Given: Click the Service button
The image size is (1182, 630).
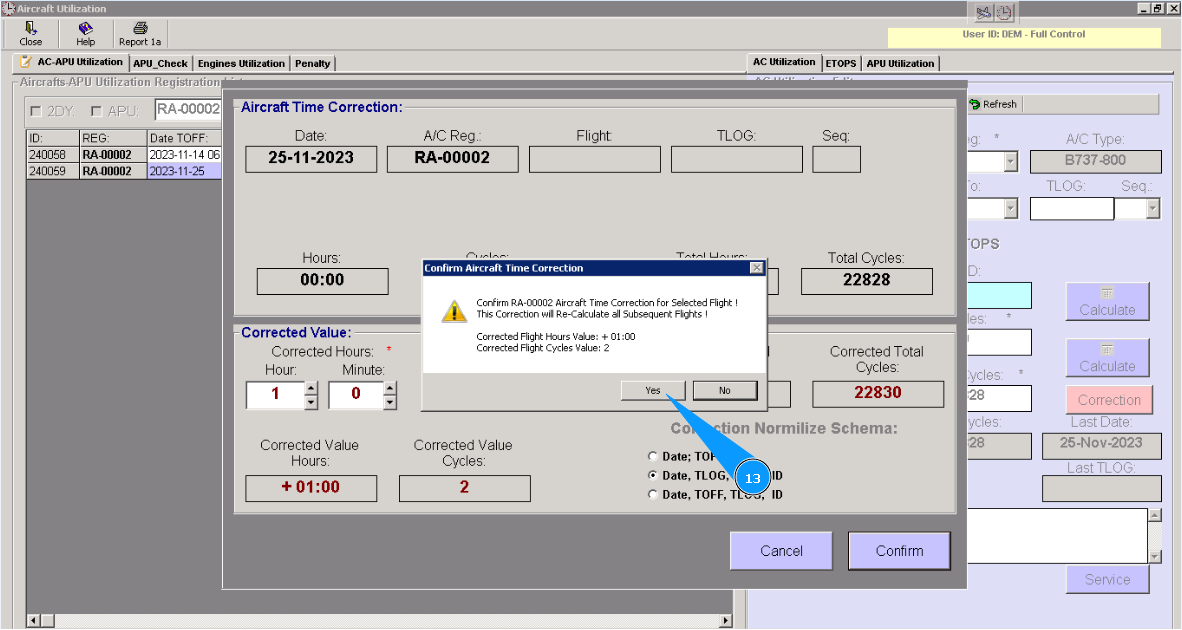Looking at the screenshot, I should pyautogui.click(x=1107, y=580).
